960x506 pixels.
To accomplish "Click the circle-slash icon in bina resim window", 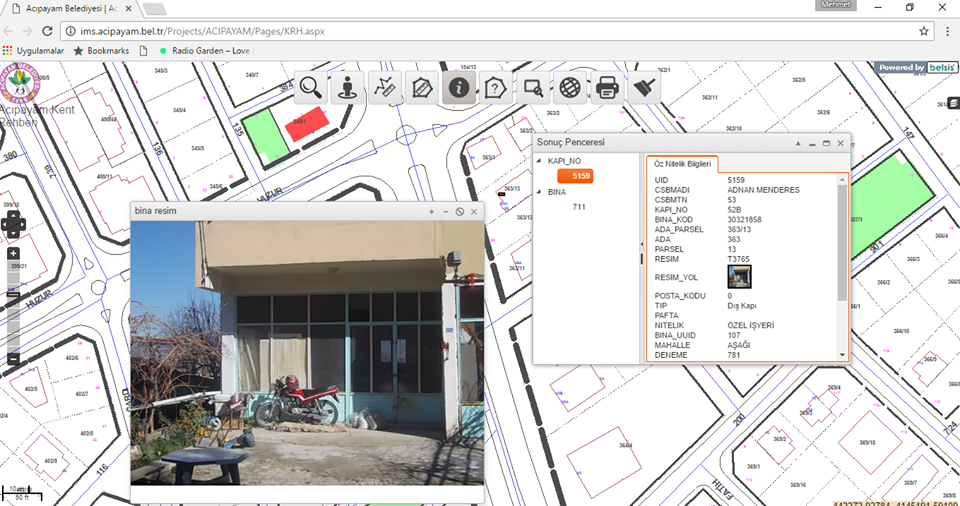I will [460, 211].
